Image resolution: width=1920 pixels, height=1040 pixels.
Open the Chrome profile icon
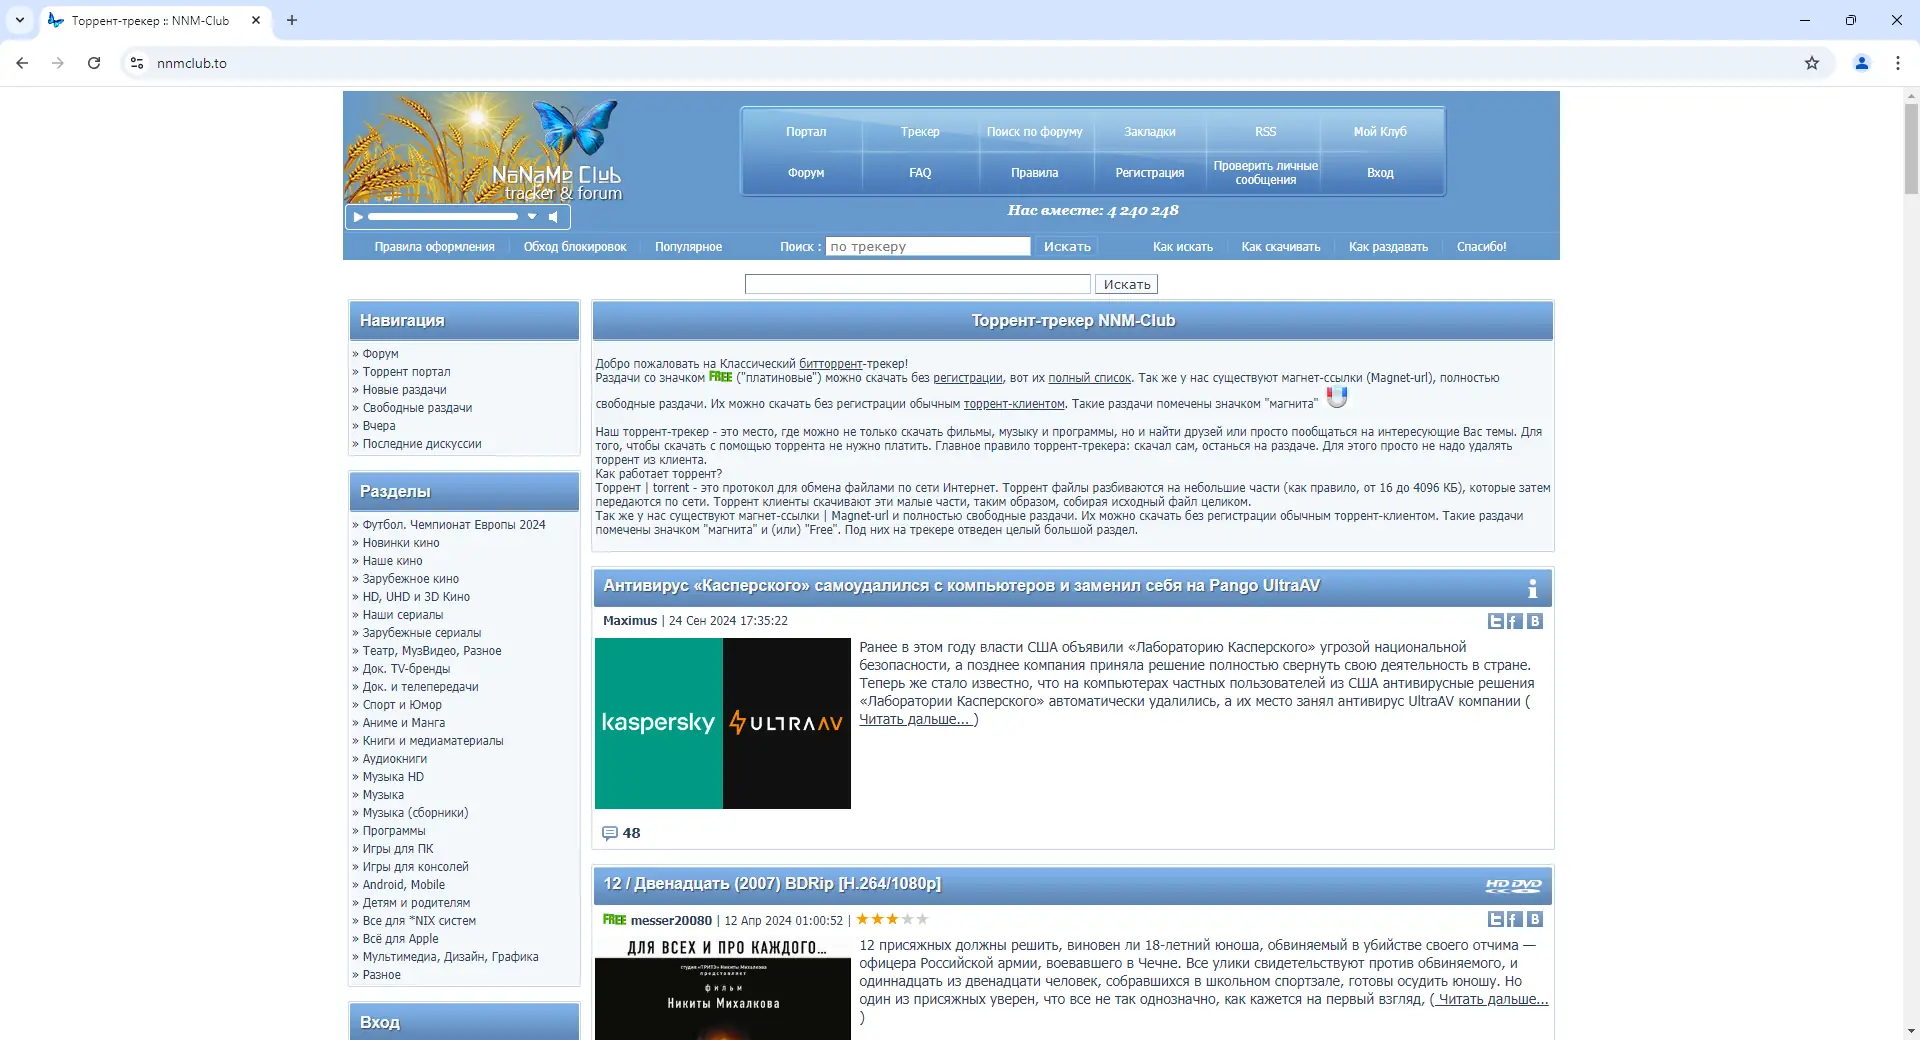tap(1862, 63)
